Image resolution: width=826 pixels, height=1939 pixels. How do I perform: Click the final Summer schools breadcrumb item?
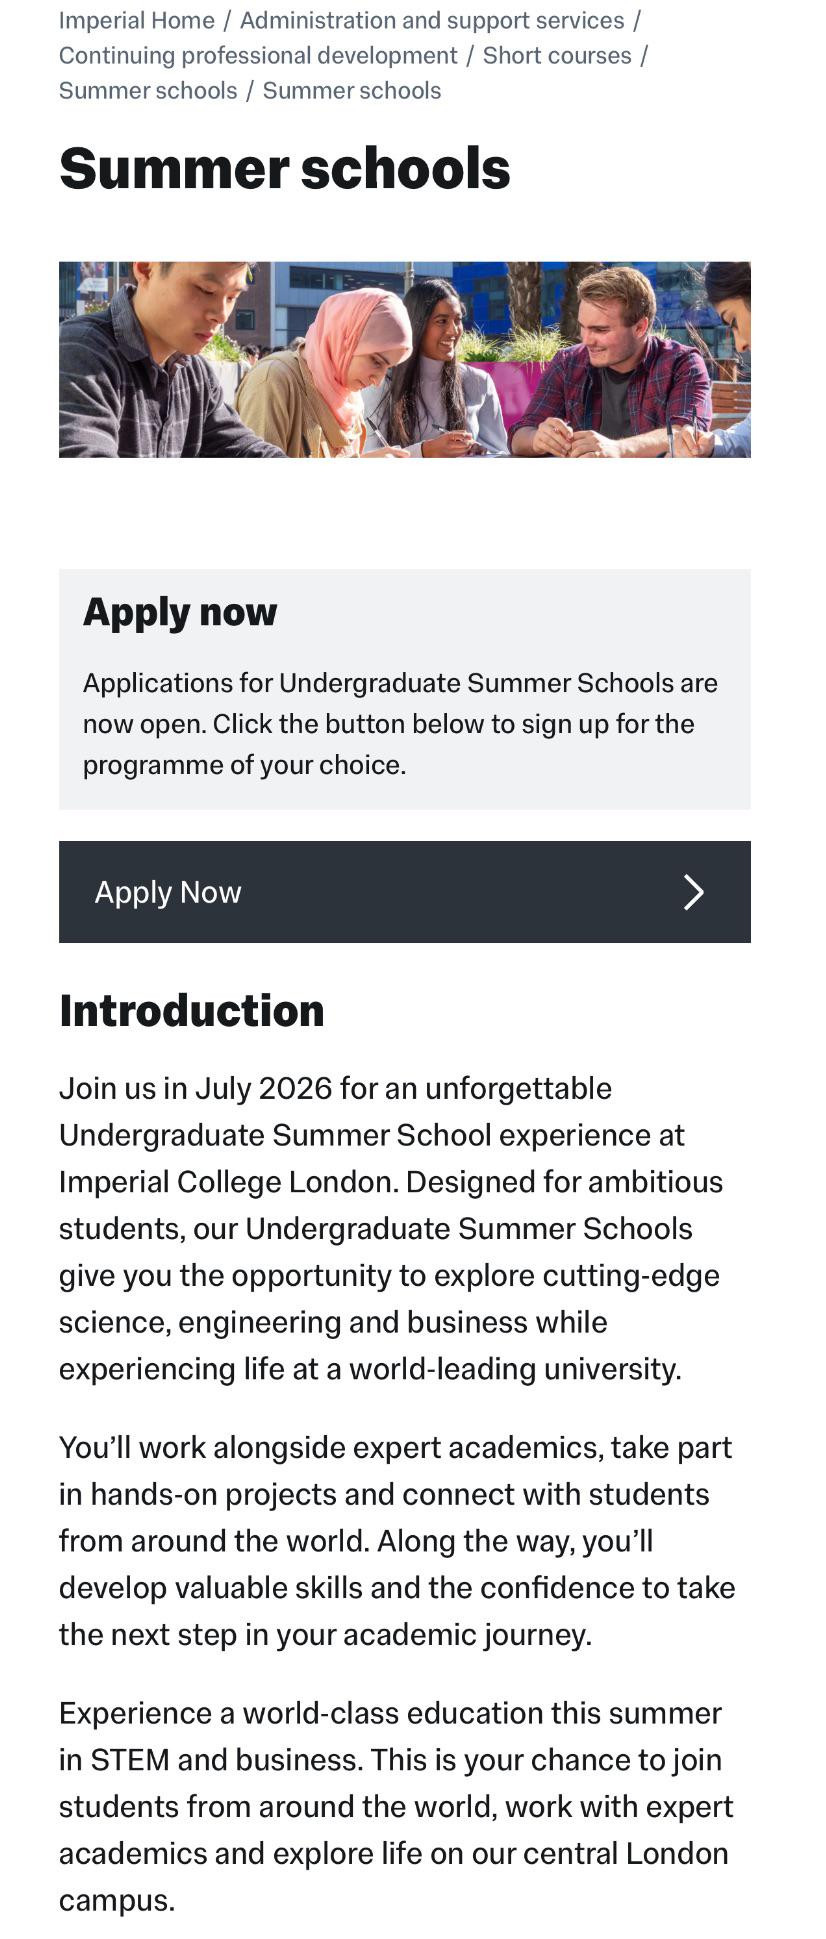[352, 90]
